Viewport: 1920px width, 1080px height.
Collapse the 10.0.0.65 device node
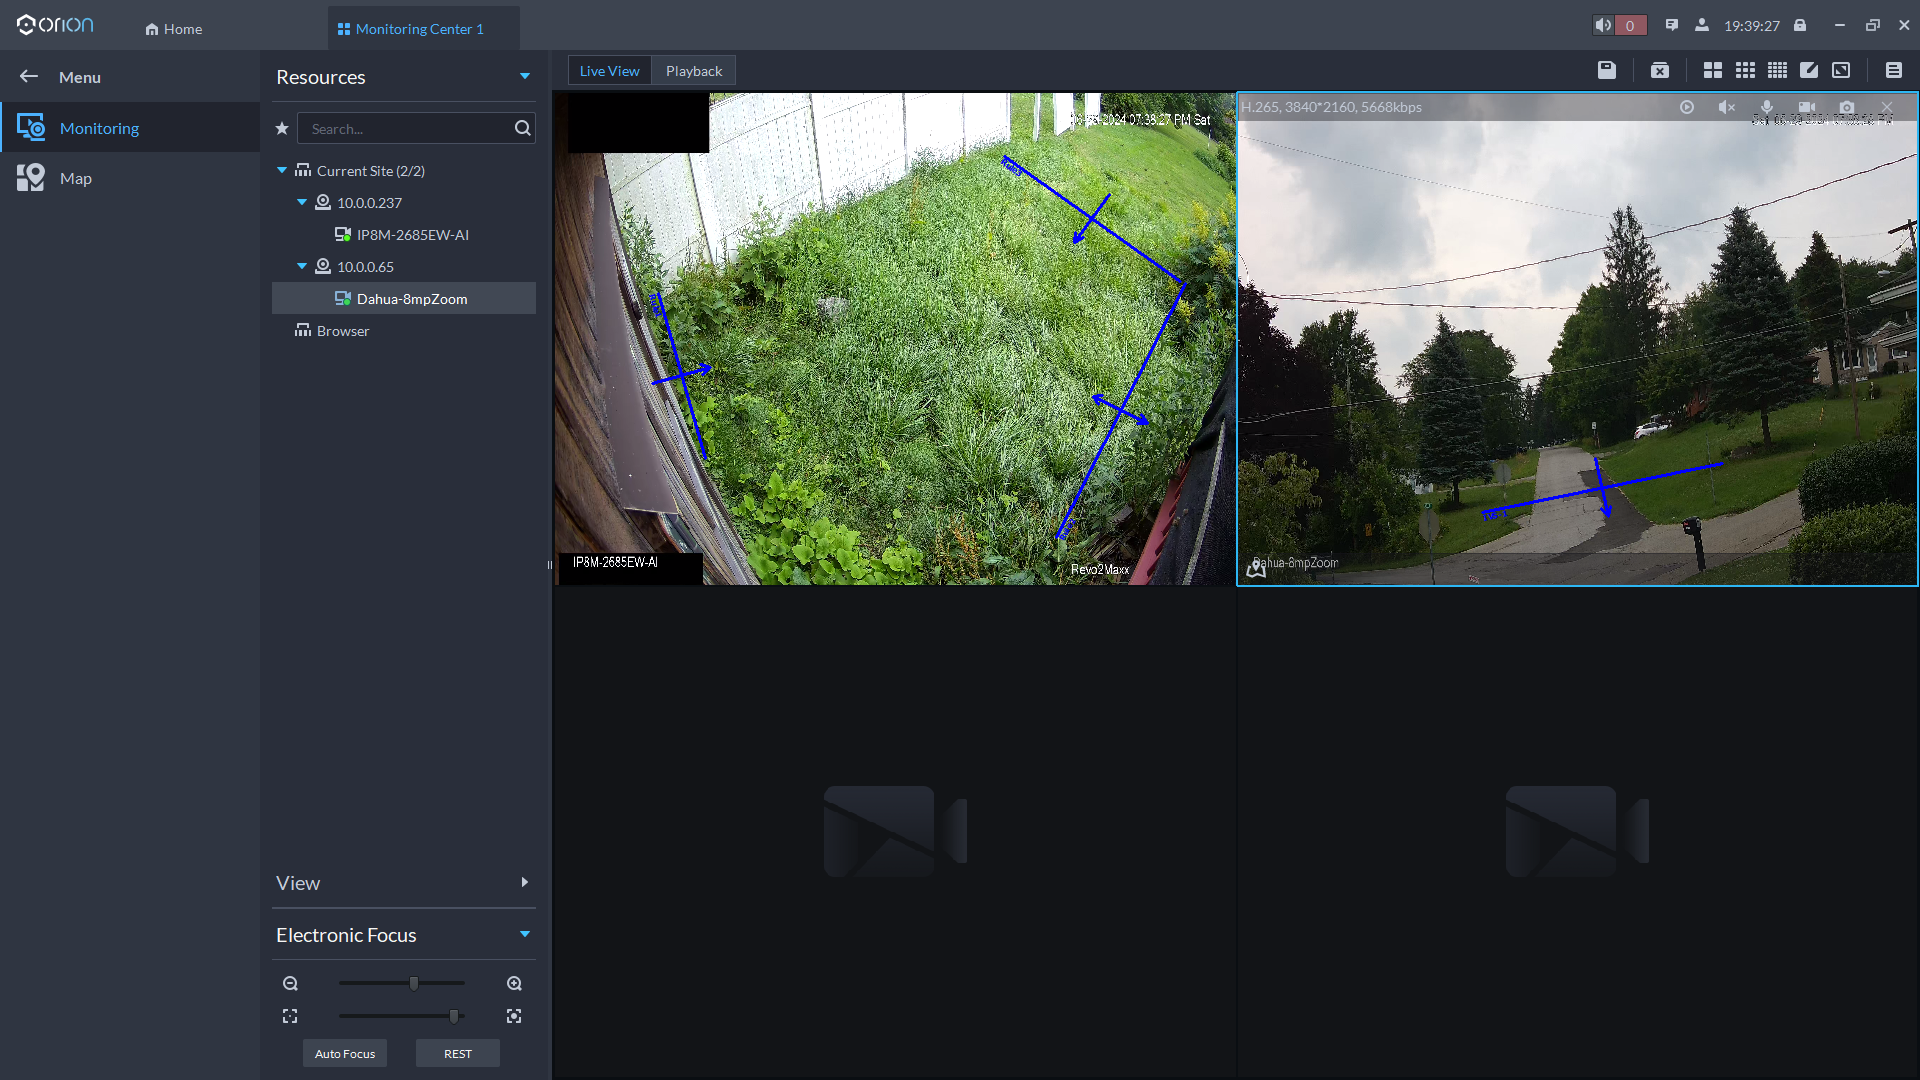point(302,267)
